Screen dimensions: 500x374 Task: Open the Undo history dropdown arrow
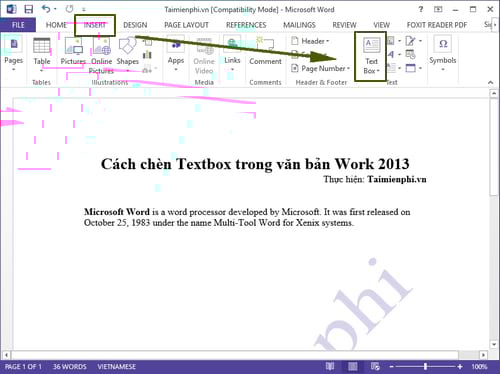point(55,9)
